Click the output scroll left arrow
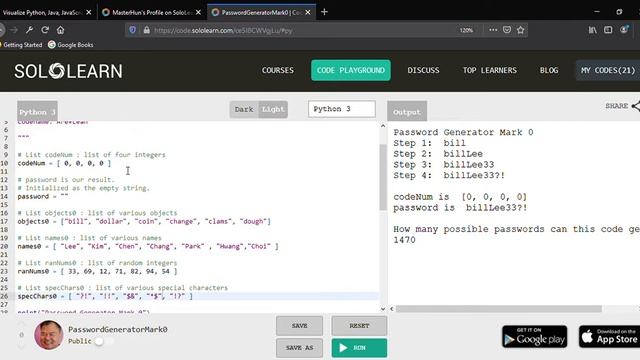Screen dimensions: 640x360 coord(392,309)
